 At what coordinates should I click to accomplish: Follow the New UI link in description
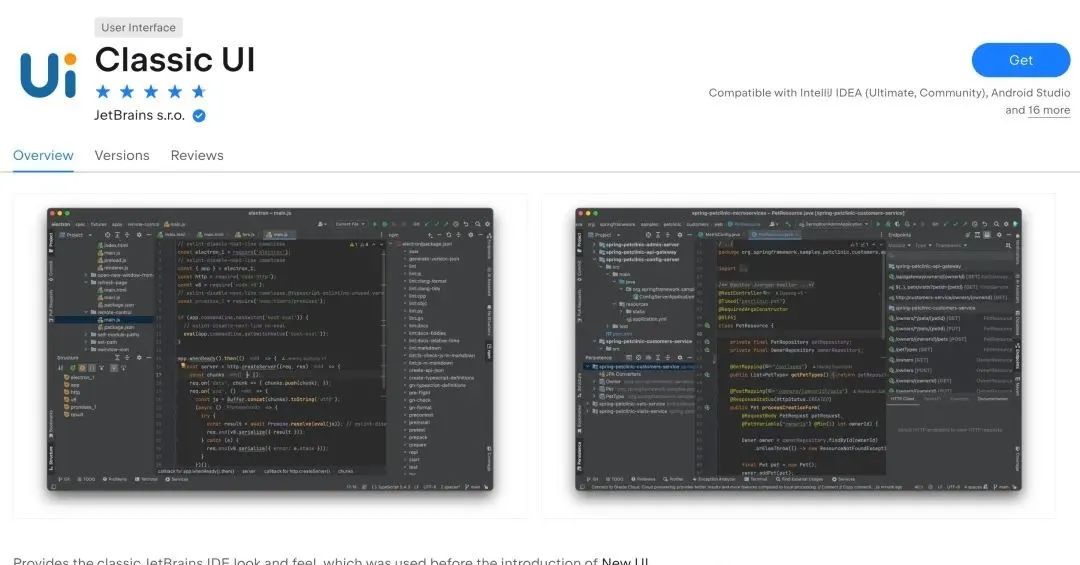point(625,561)
